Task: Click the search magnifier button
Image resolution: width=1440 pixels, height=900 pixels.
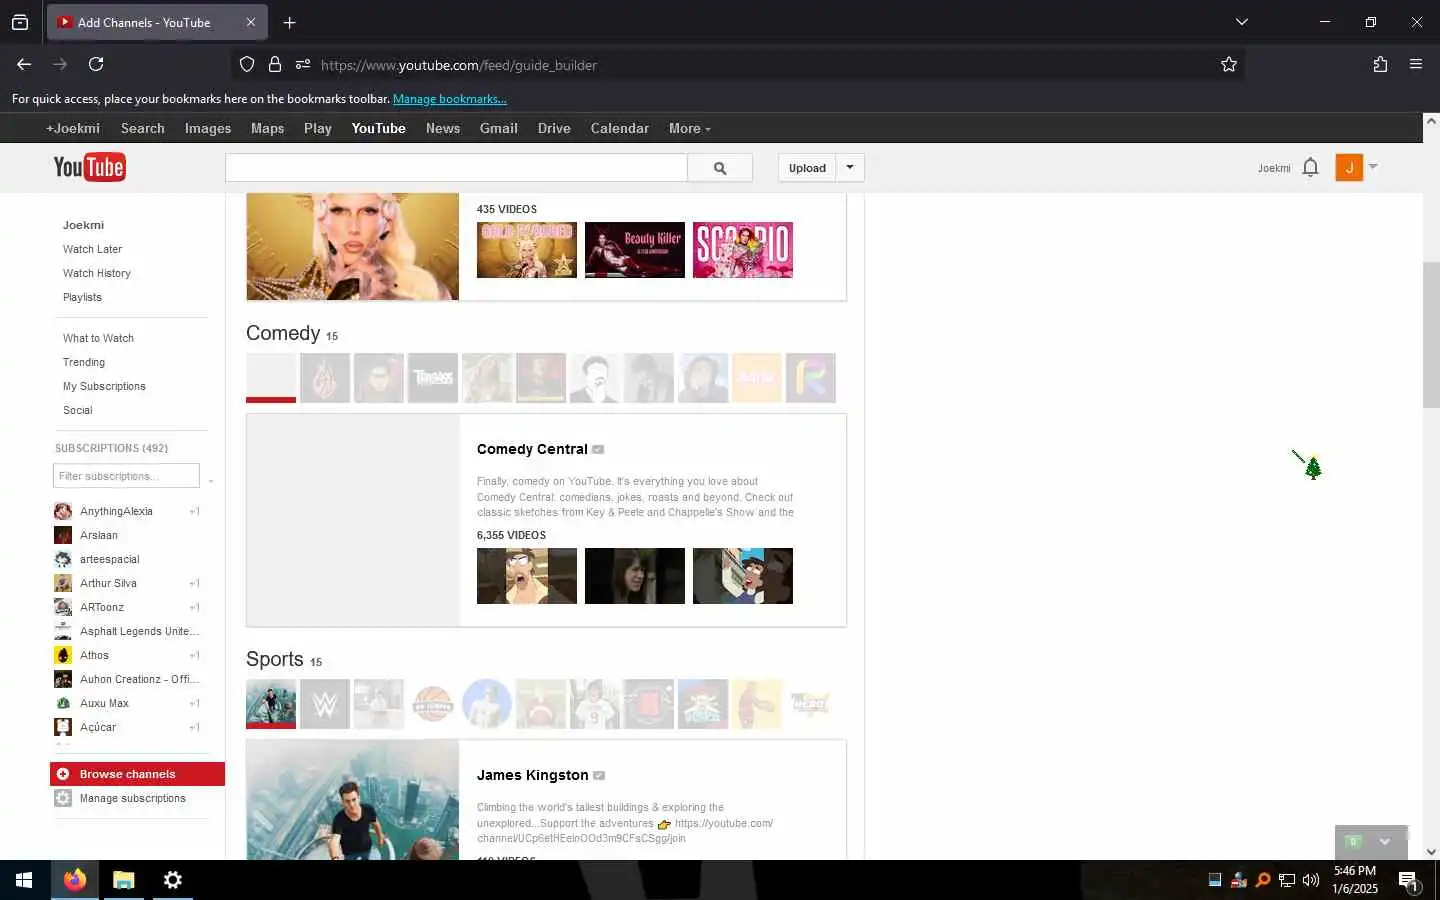Action: [x=720, y=168]
